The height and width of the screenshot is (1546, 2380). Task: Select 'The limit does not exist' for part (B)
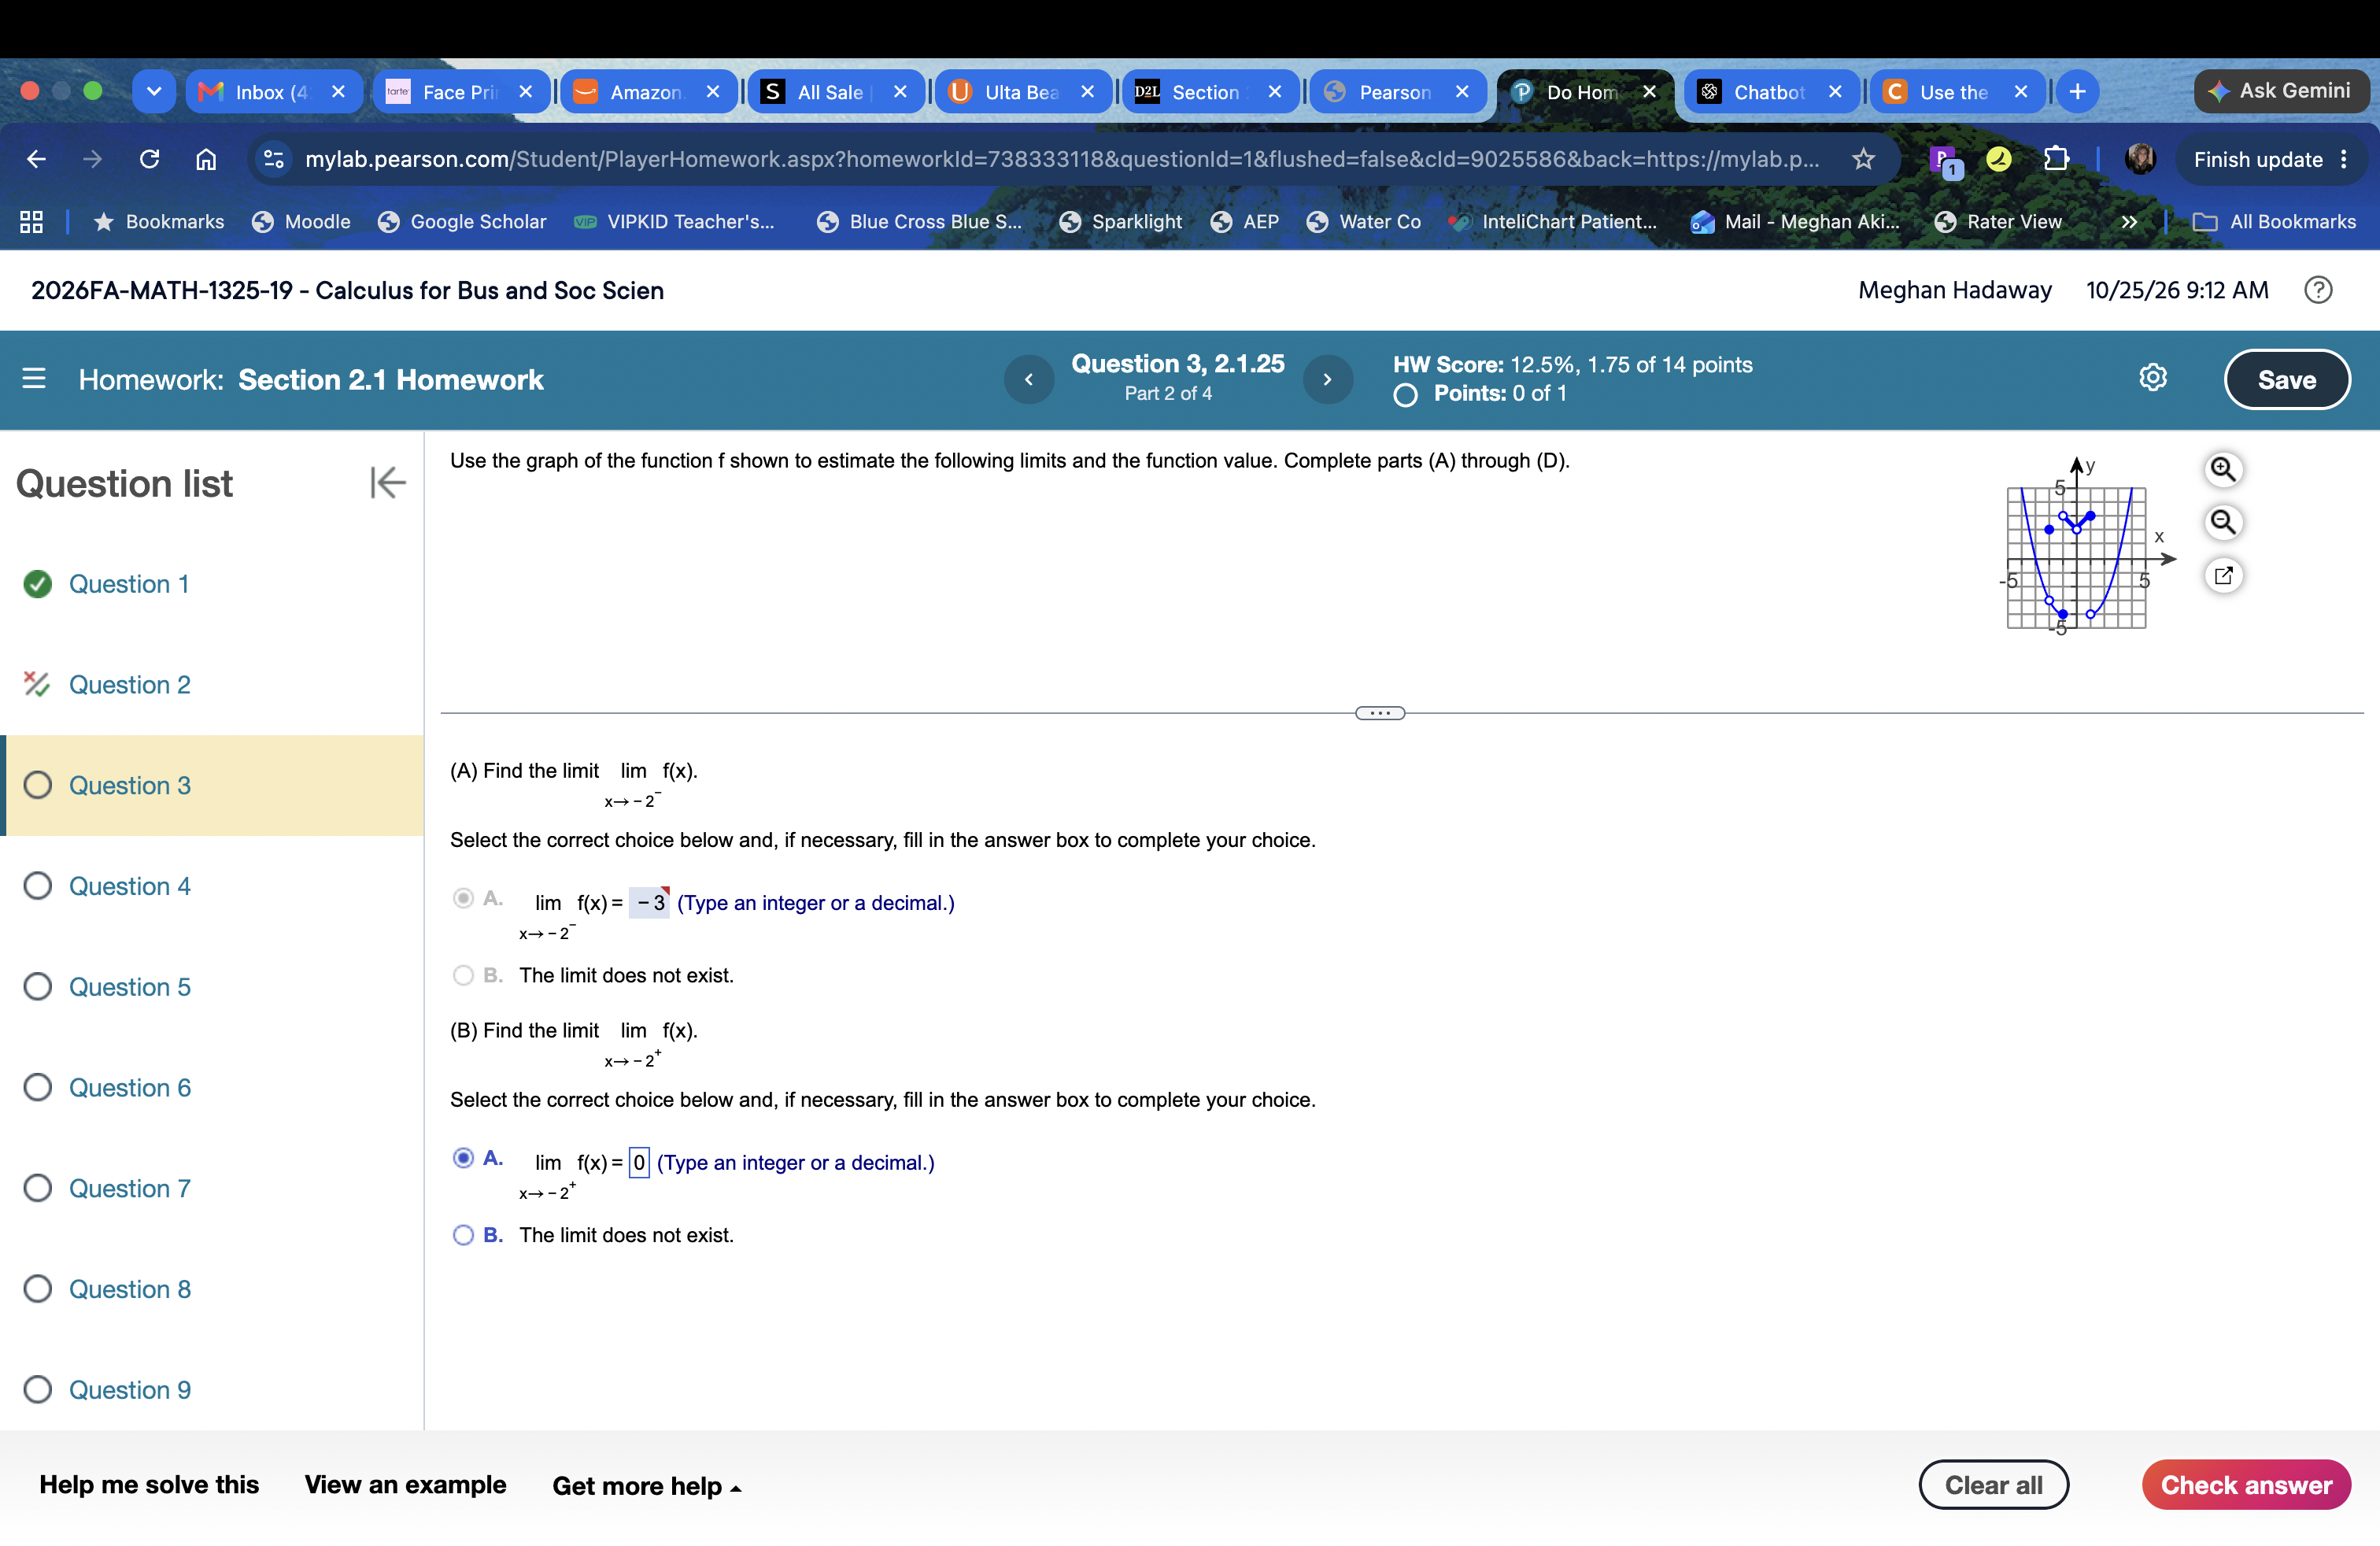coord(463,1235)
